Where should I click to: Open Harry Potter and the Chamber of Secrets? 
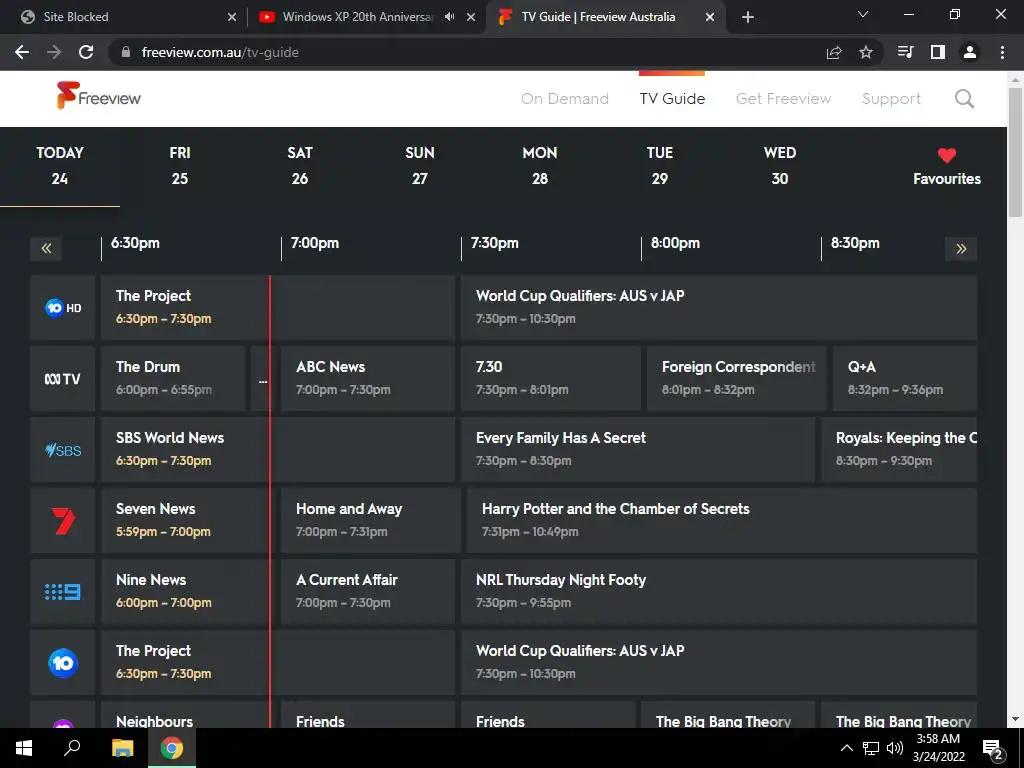click(x=722, y=520)
